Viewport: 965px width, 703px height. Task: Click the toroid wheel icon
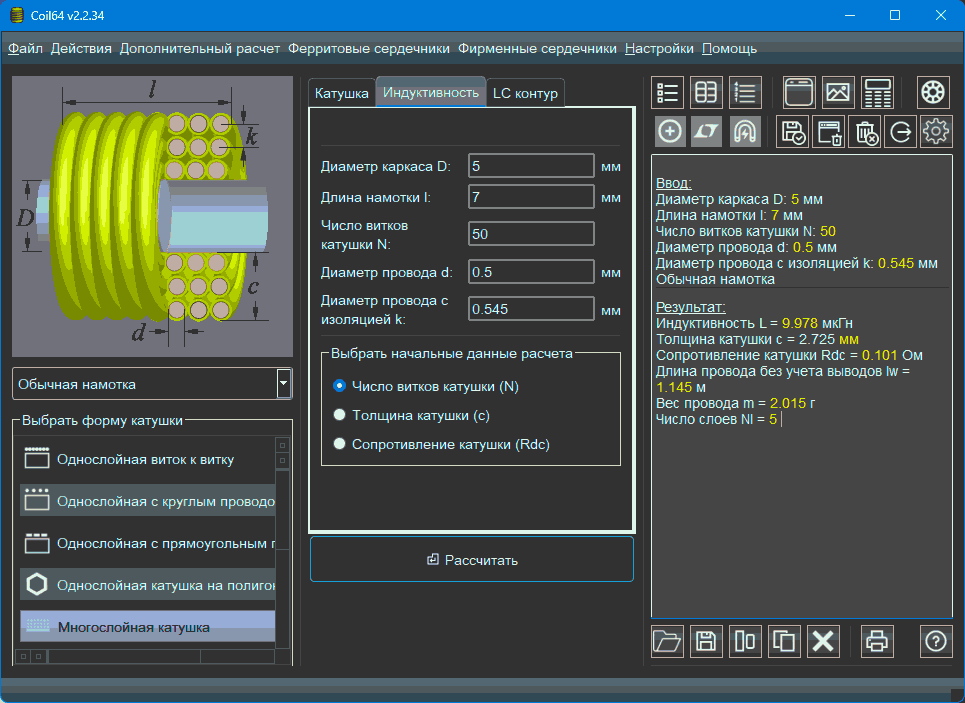[x=933, y=93]
